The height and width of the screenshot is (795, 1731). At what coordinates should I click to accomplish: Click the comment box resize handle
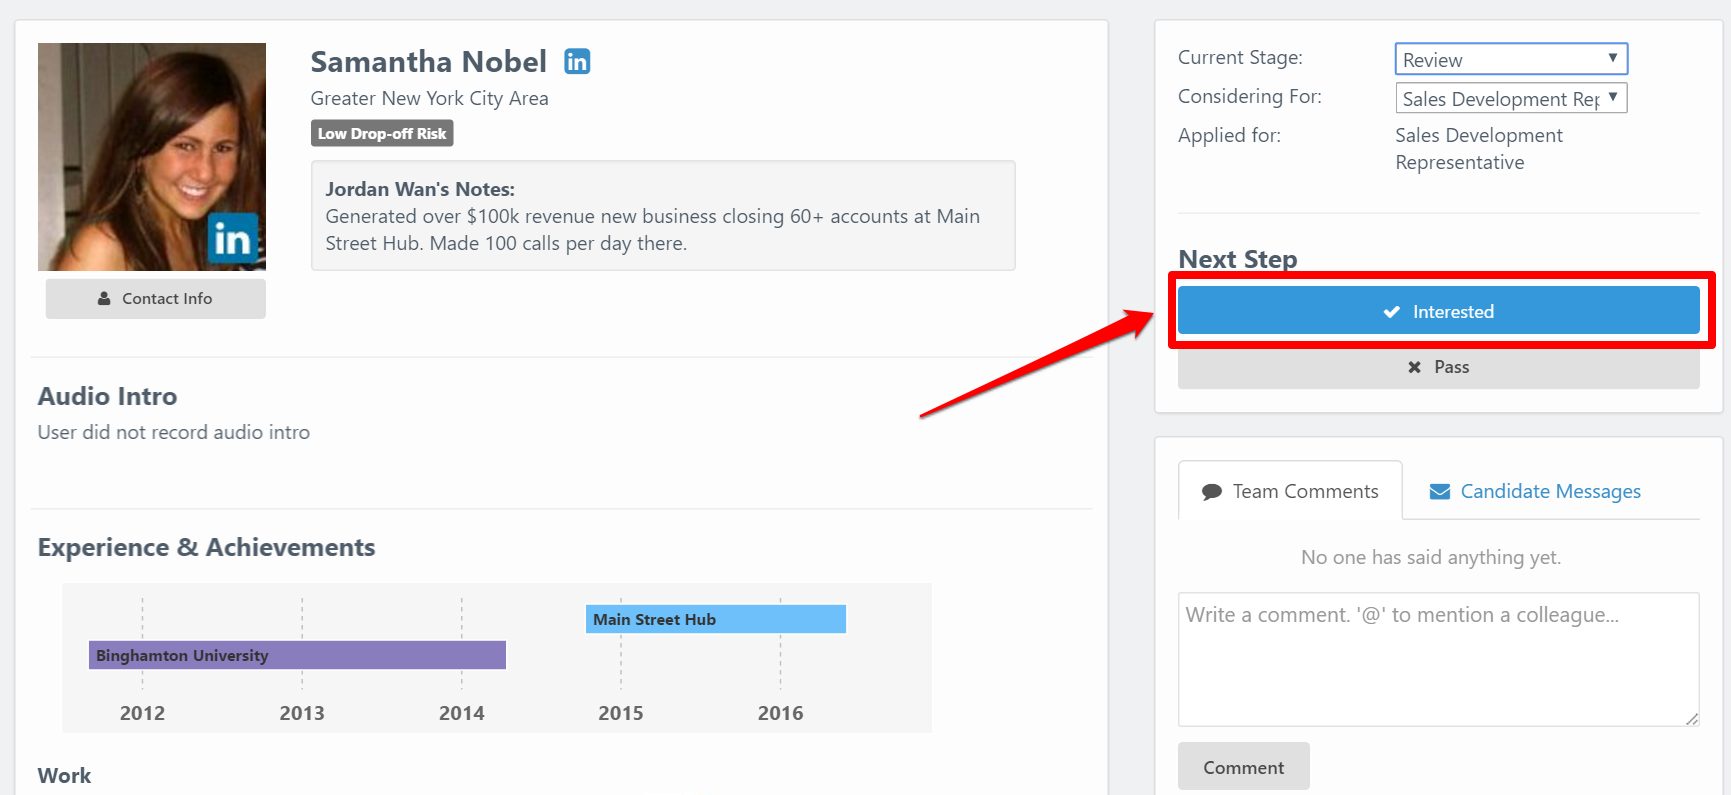1691,718
